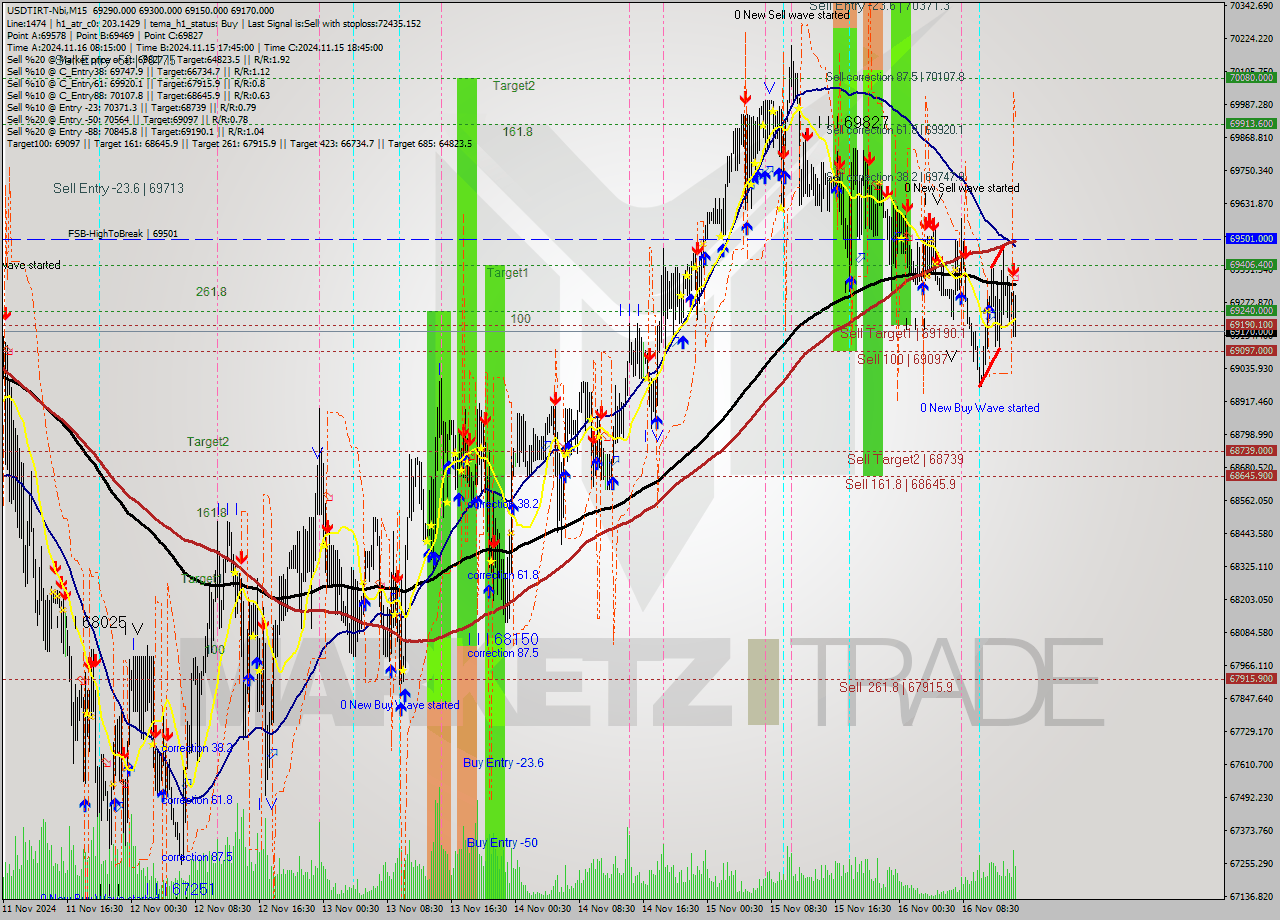Screen dimensions: 1280x920
Task: Click the green 69240.000 price label
Action: point(1251,311)
